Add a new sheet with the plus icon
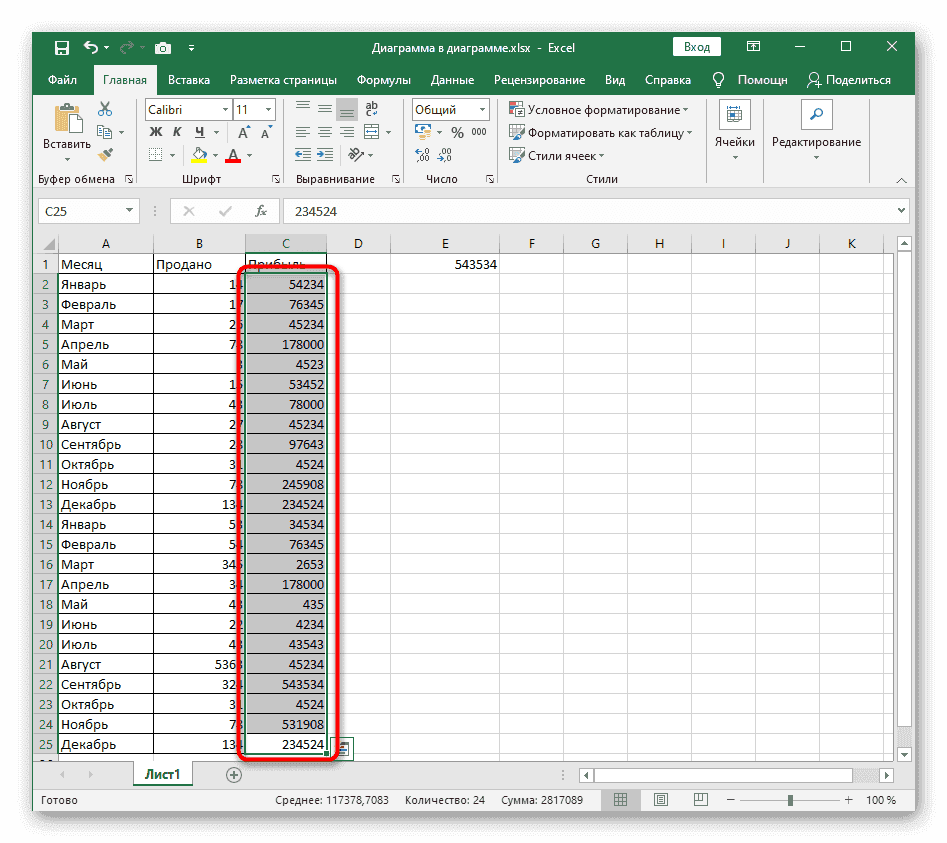 point(234,774)
